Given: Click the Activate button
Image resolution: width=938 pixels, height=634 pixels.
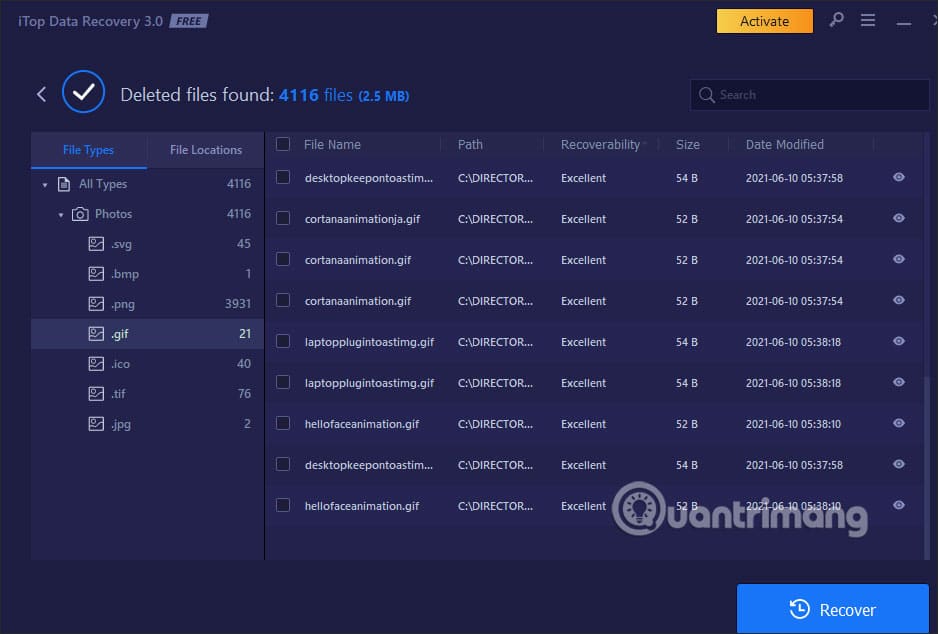Looking at the screenshot, I should pyautogui.click(x=765, y=21).
